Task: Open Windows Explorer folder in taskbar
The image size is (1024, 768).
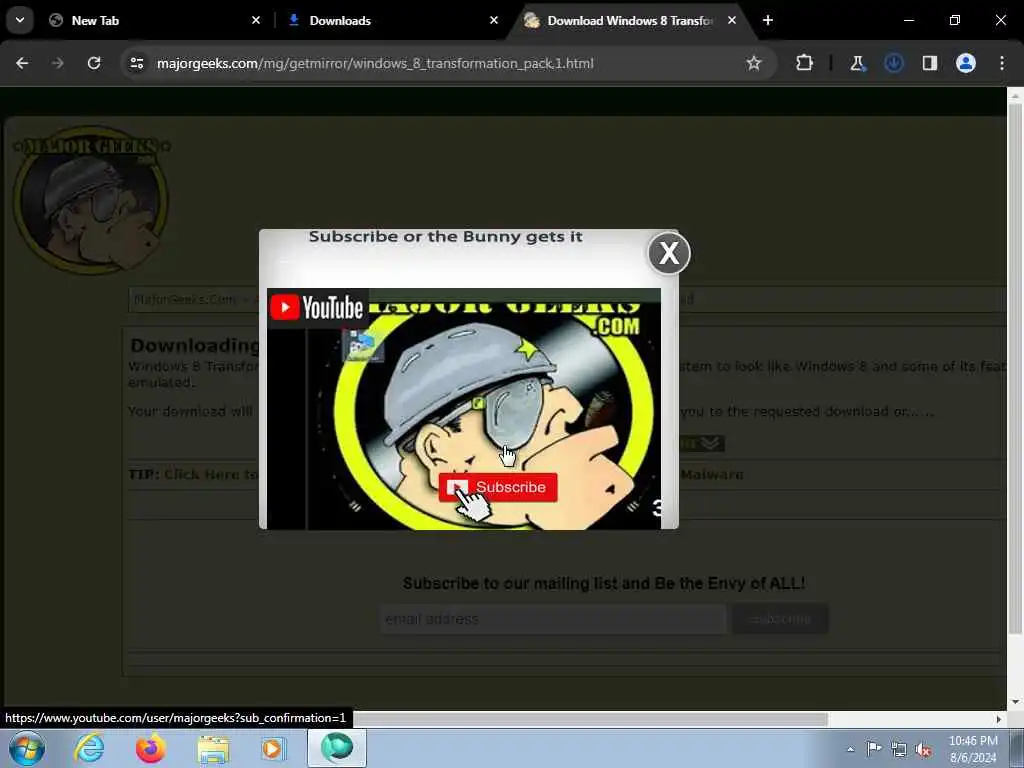Action: [x=213, y=748]
